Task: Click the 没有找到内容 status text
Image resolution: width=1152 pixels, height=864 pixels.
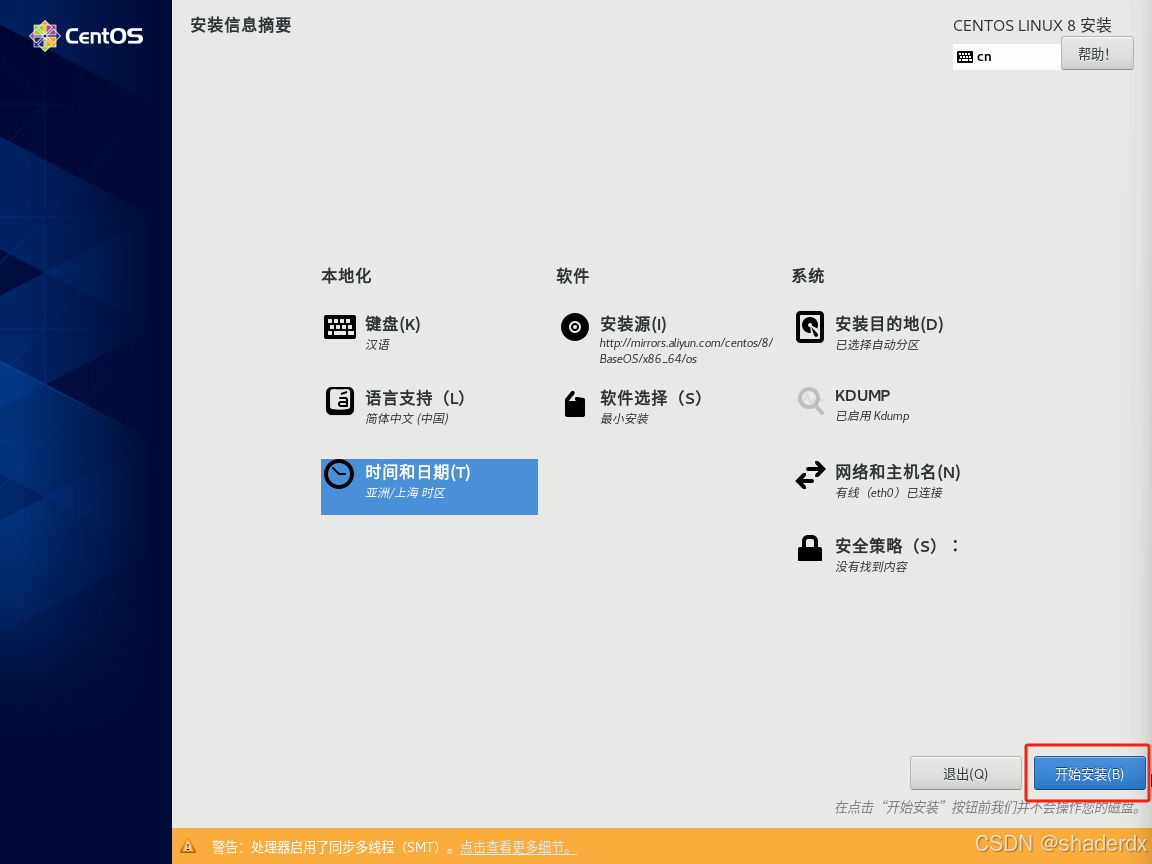Action: pos(871,566)
